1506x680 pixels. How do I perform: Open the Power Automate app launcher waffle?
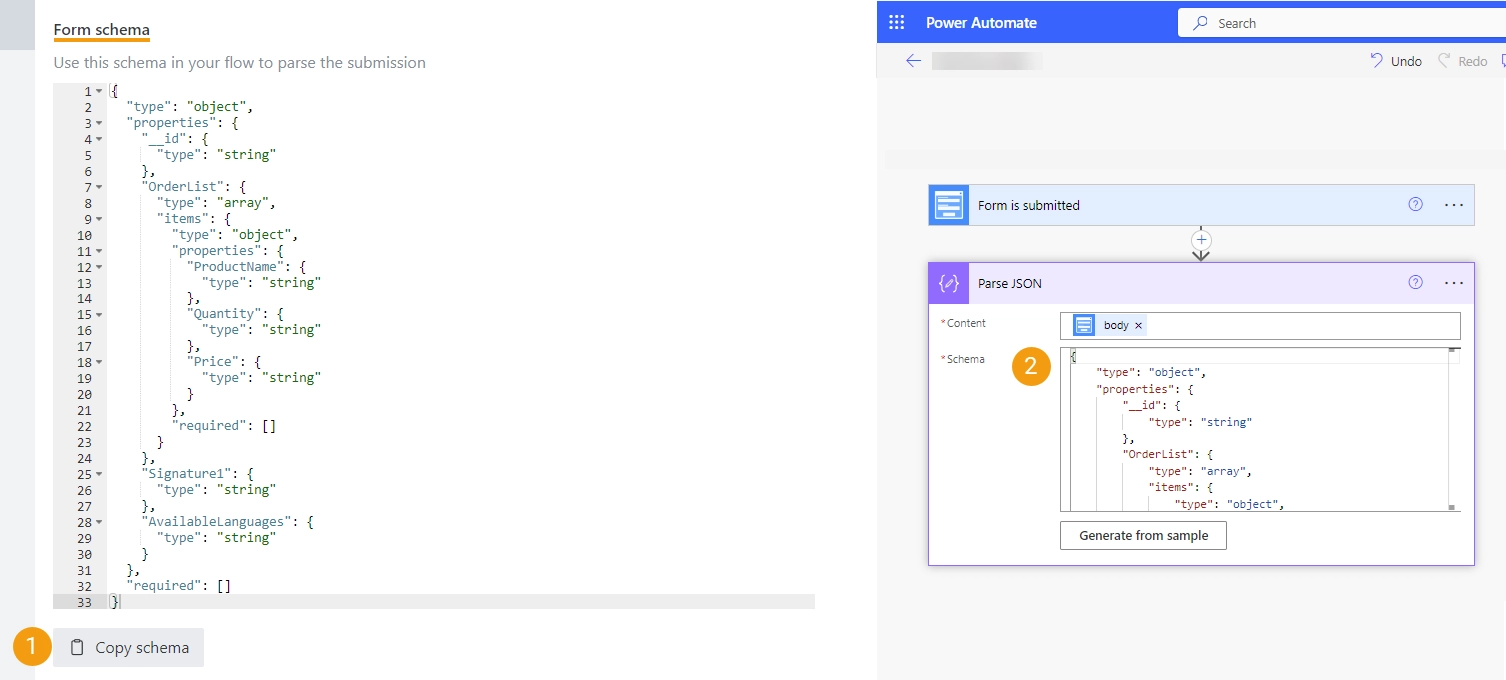(x=896, y=23)
